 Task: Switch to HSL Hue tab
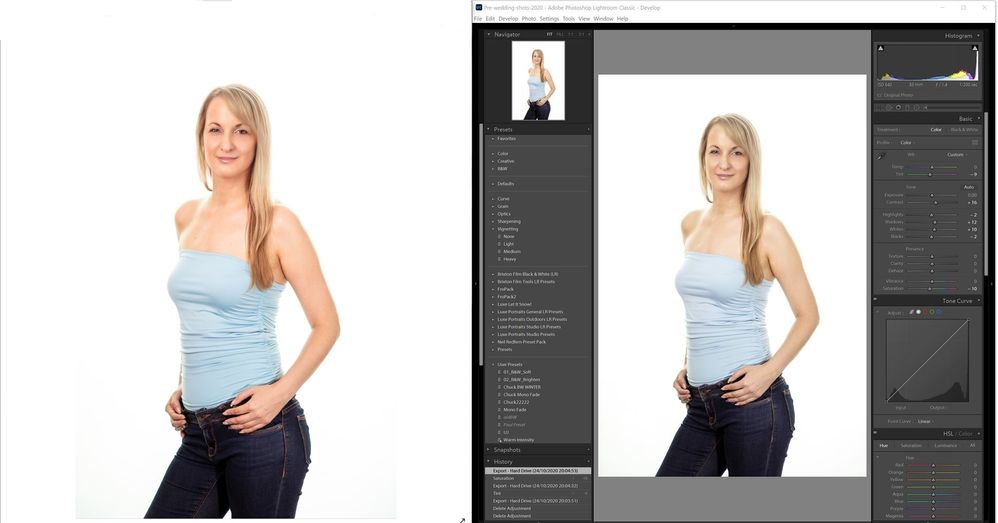click(x=883, y=445)
